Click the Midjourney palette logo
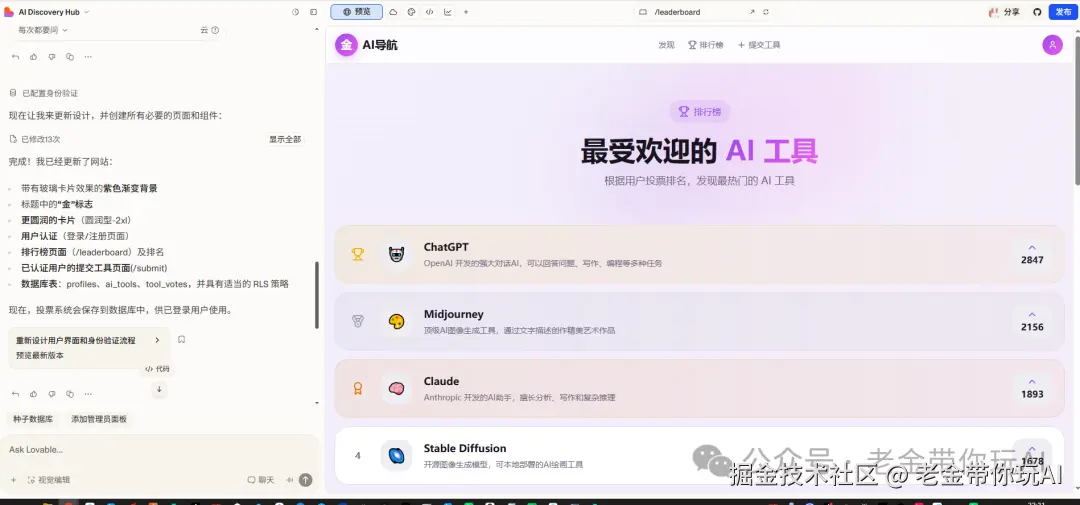Viewport: 1080px width, 505px height. pos(396,321)
